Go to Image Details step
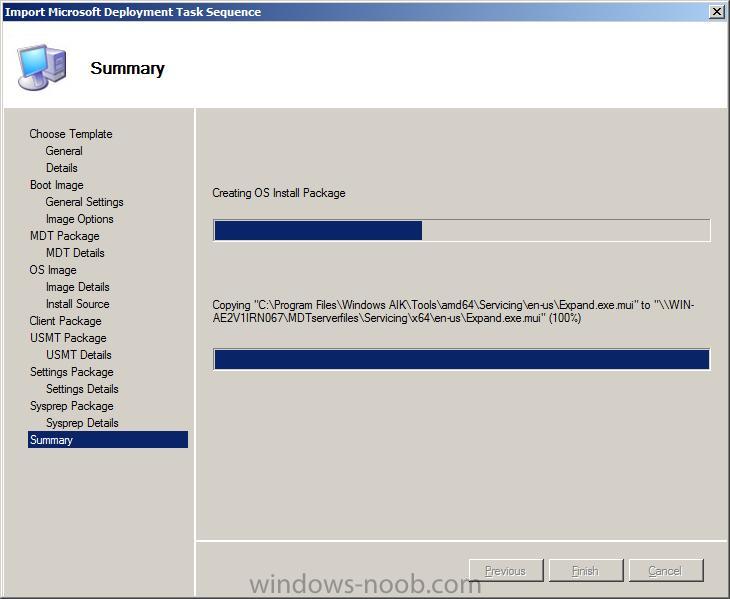The height and width of the screenshot is (599, 730). tap(78, 287)
